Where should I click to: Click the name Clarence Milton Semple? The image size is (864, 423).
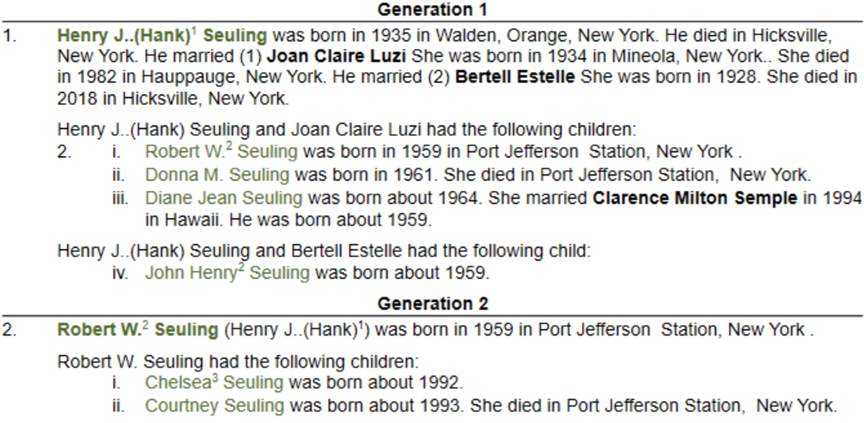694,198
